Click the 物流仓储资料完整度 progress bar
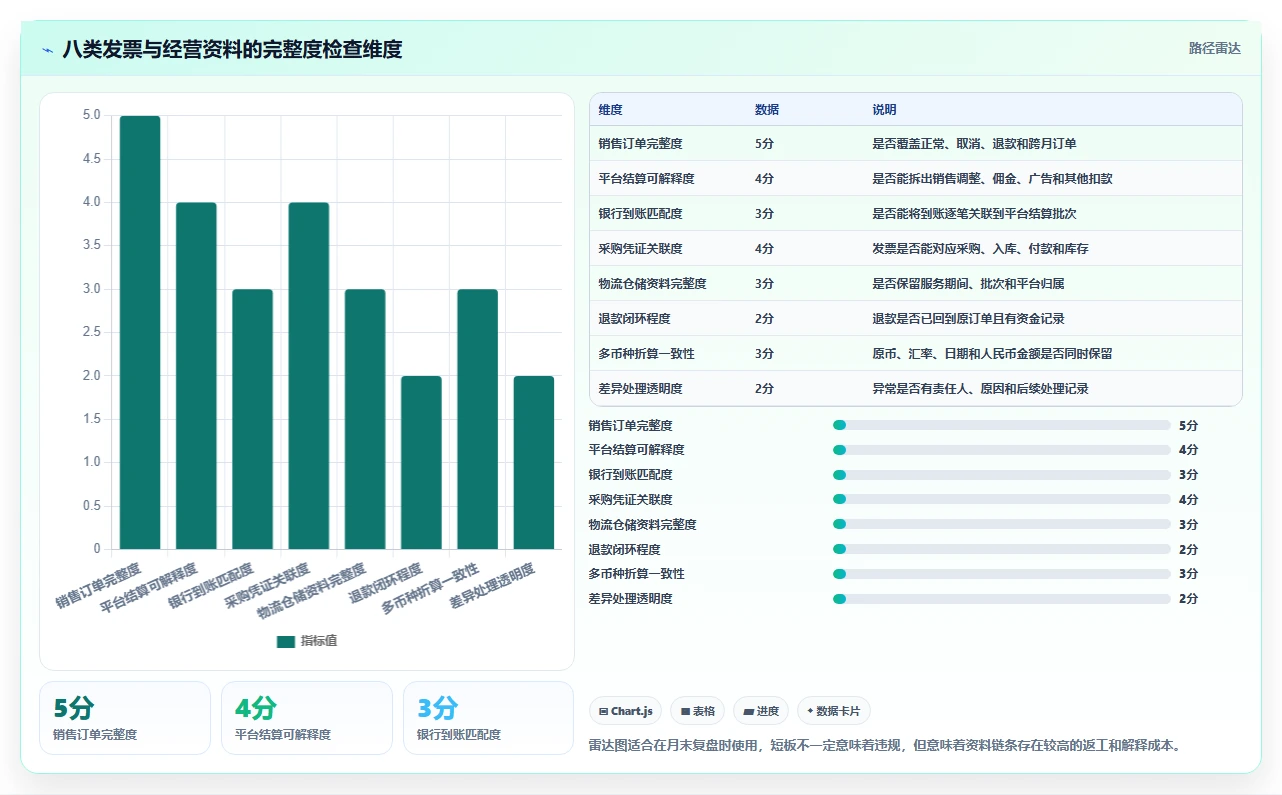The image size is (1282, 795). click(x=1001, y=524)
